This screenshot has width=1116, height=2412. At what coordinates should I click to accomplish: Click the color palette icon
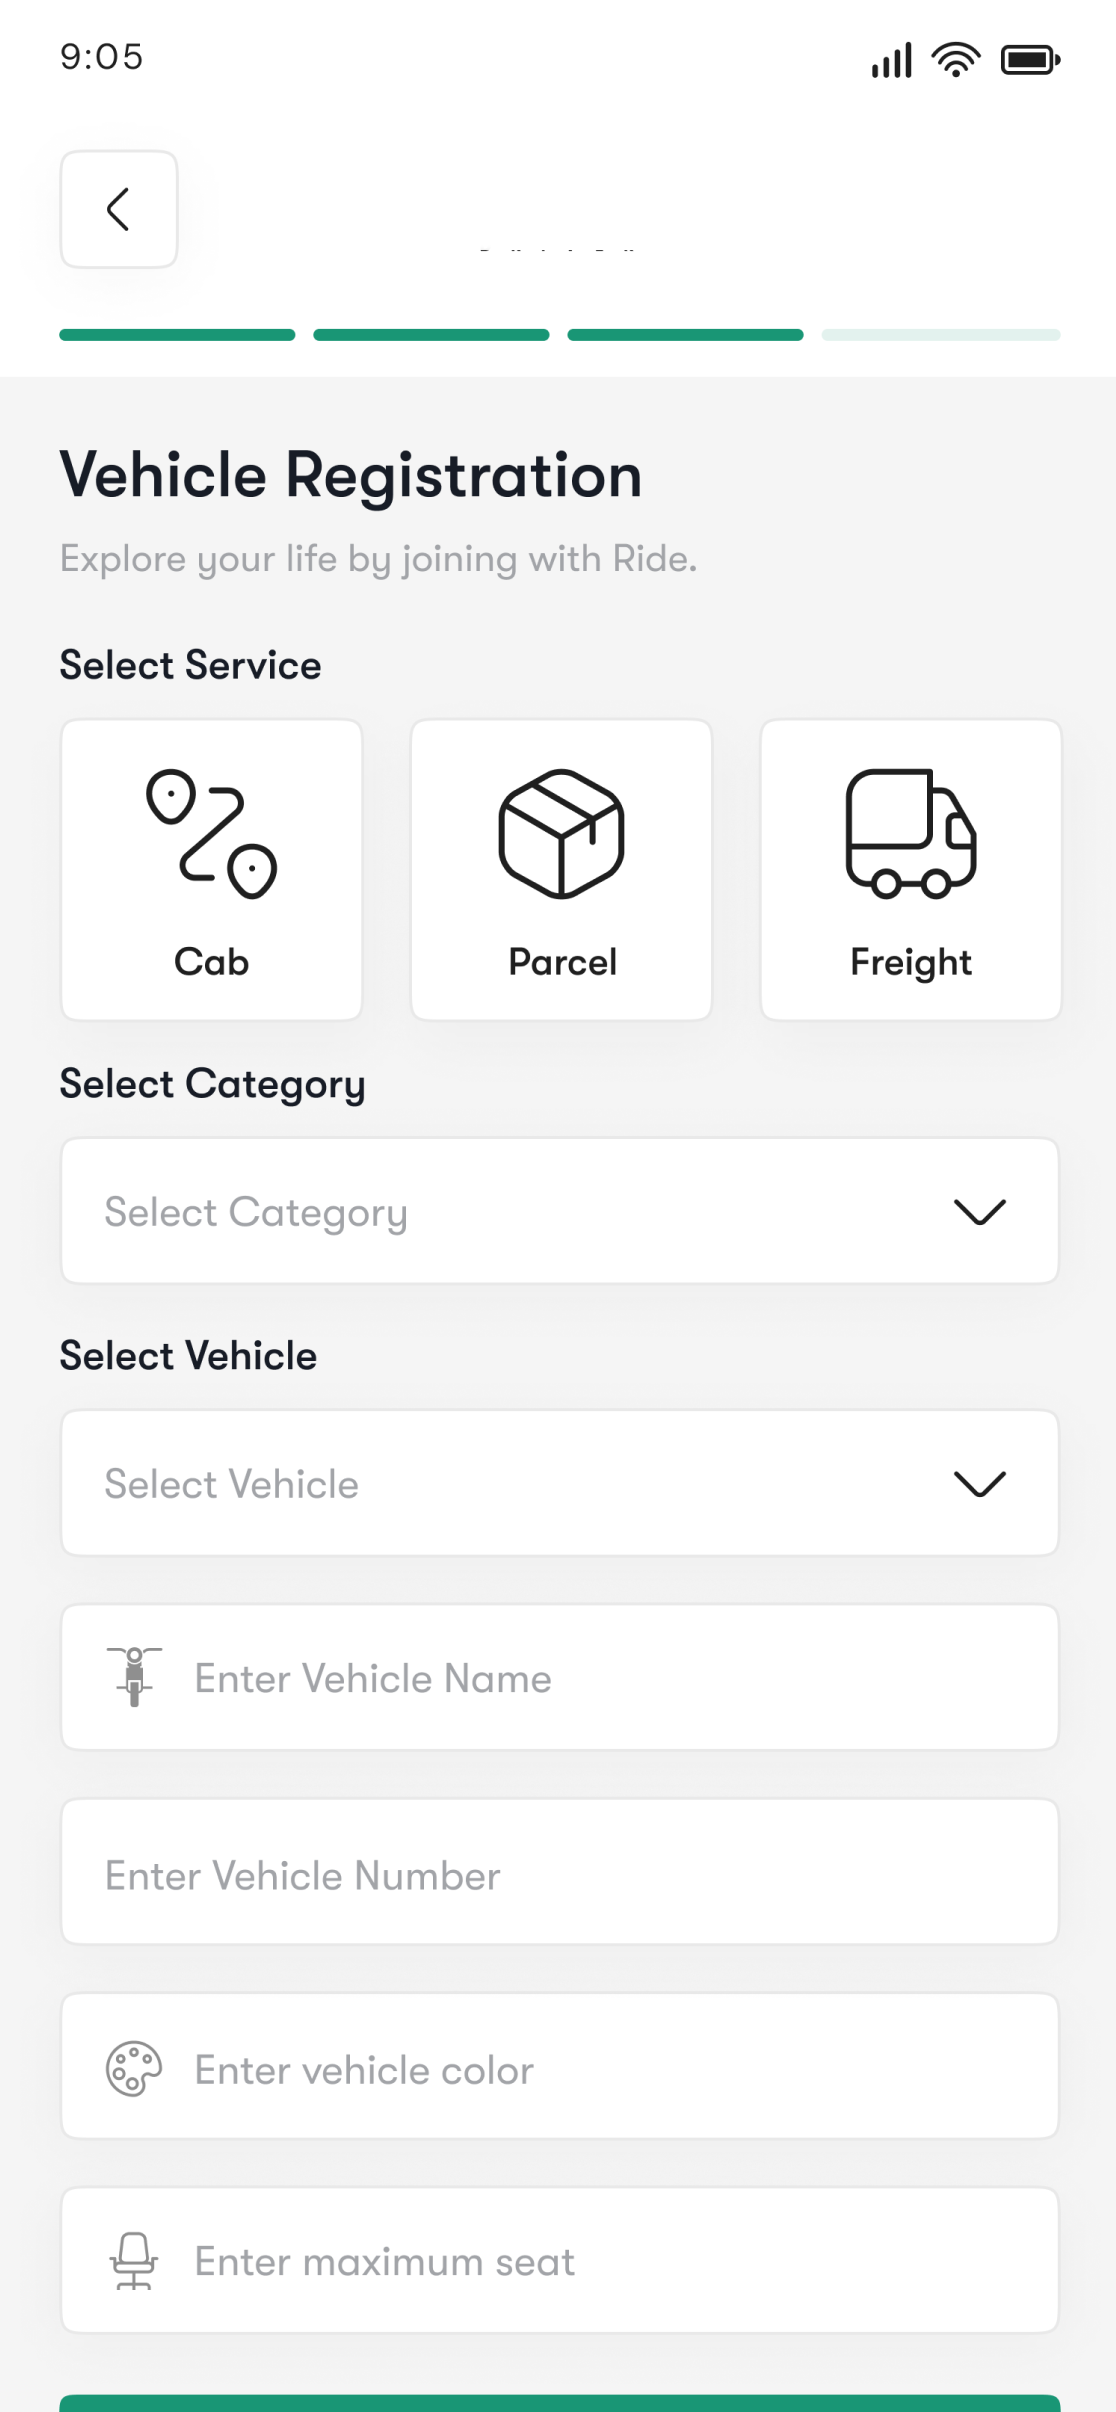pyautogui.click(x=134, y=2068)
